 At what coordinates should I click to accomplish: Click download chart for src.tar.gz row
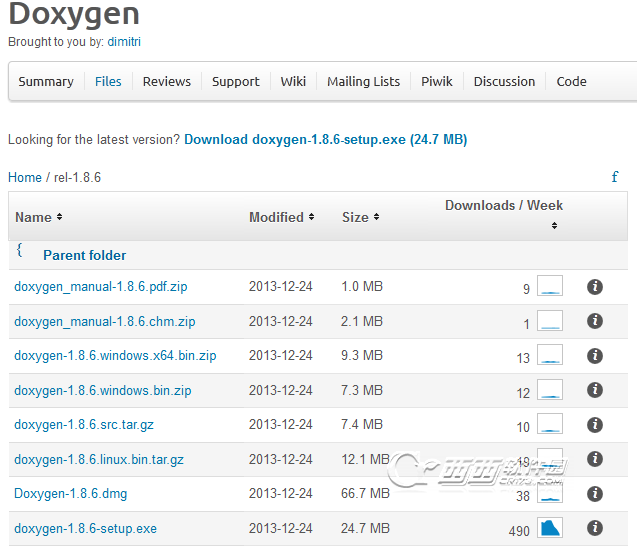point(550,424)
